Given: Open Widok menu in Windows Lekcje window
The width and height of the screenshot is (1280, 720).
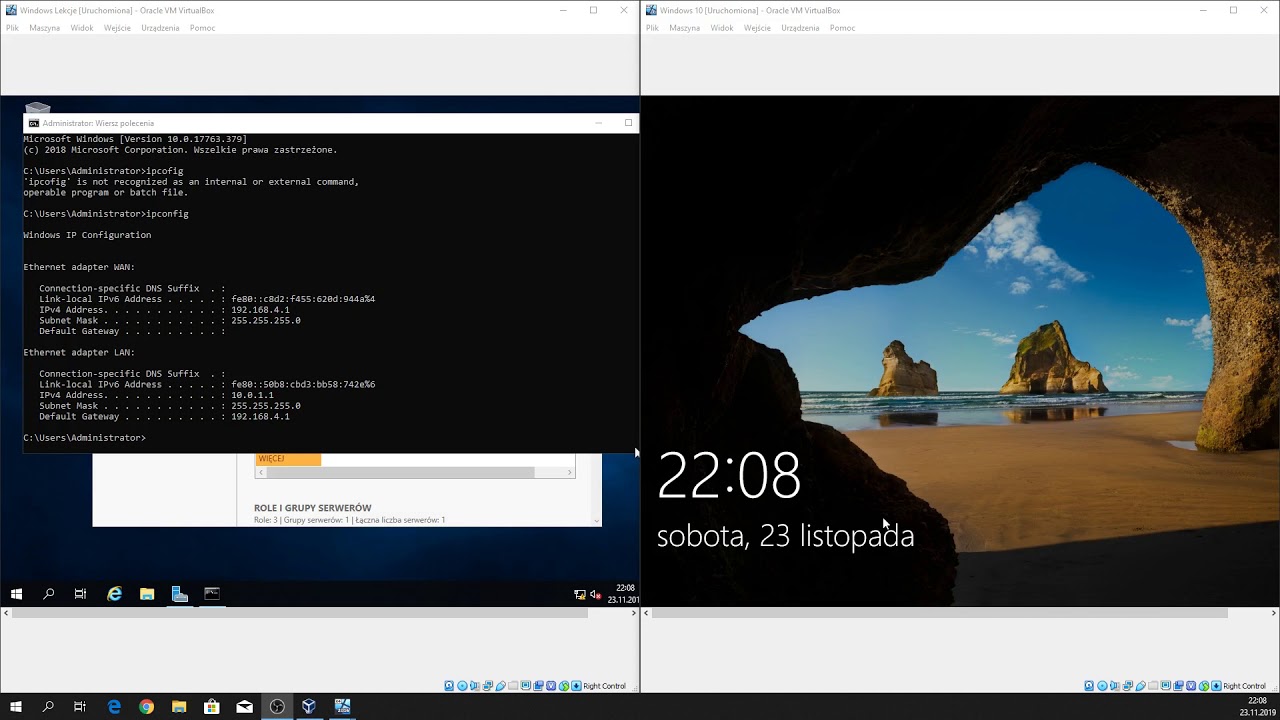Looking at the screenshot, I should [x=82, y=28].
